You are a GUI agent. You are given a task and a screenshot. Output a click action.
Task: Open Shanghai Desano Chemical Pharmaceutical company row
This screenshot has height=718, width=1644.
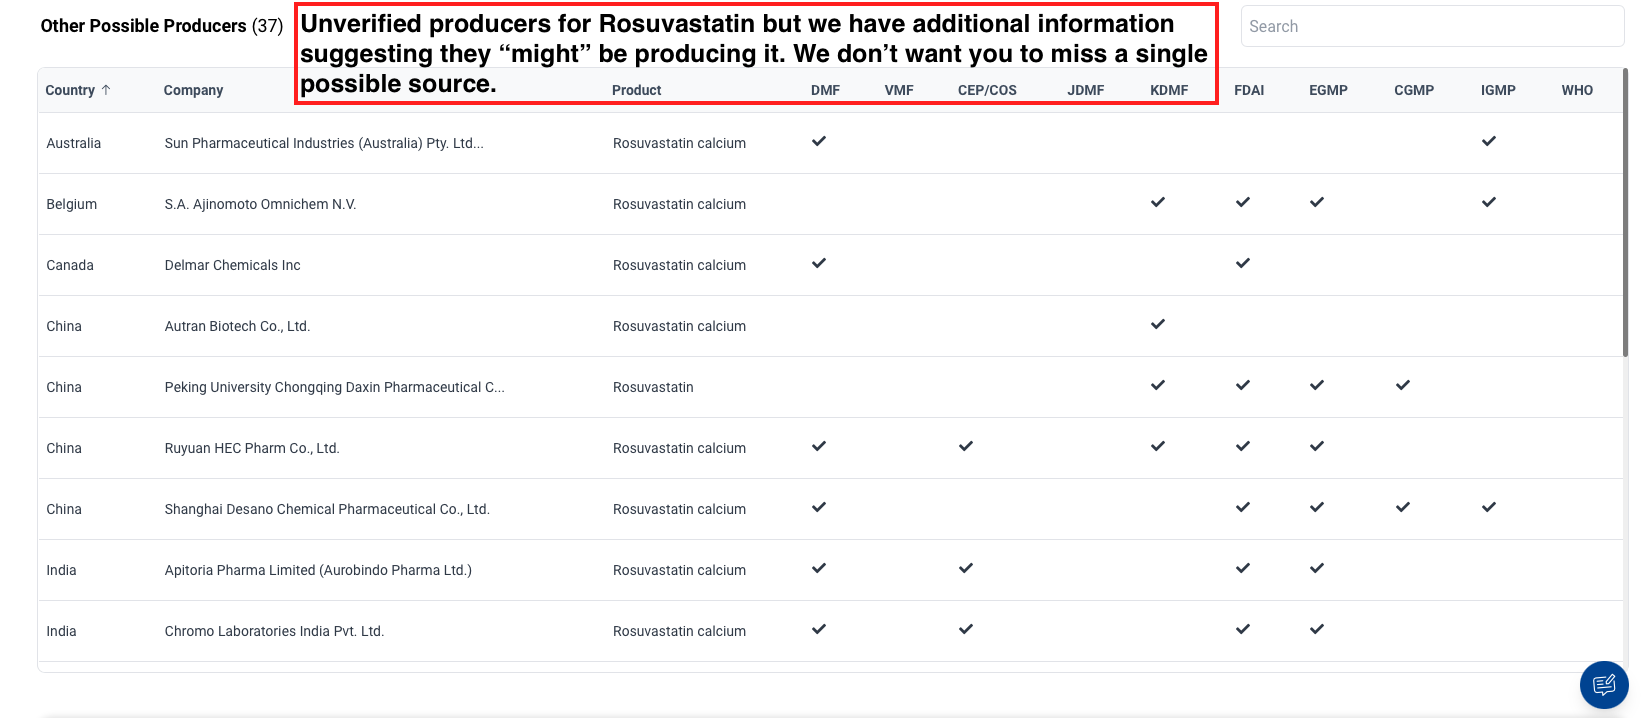pos(327,509)
